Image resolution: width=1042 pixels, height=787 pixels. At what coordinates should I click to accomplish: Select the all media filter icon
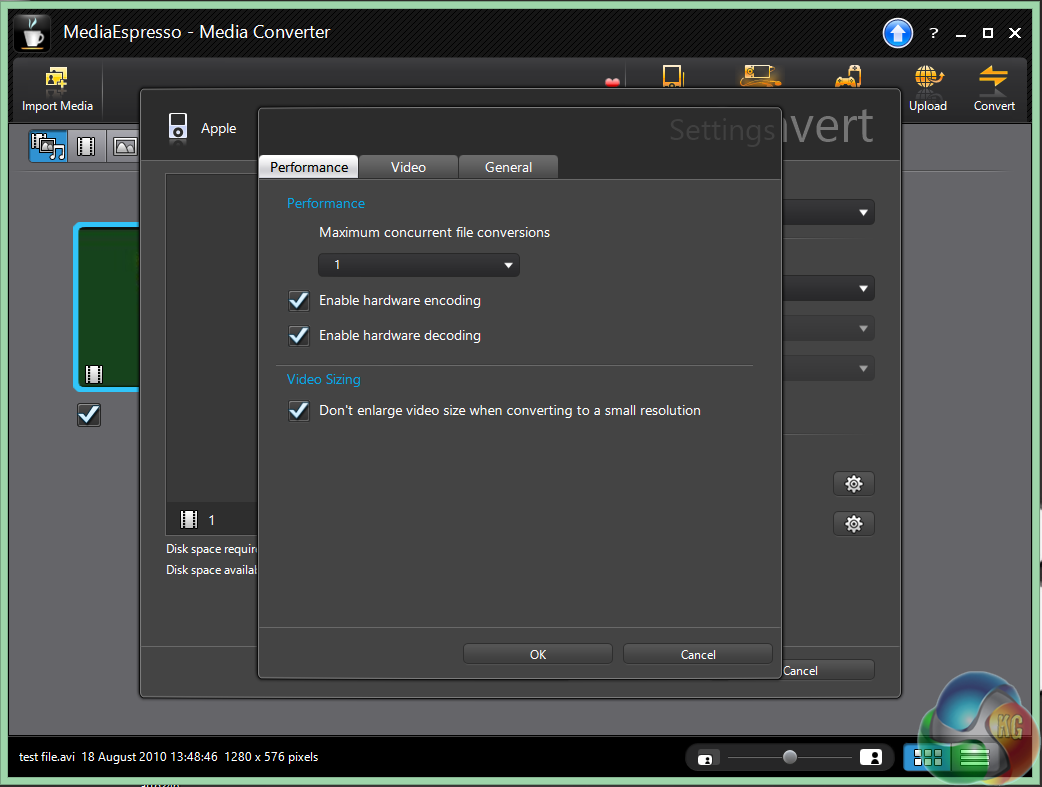point(48,147)
